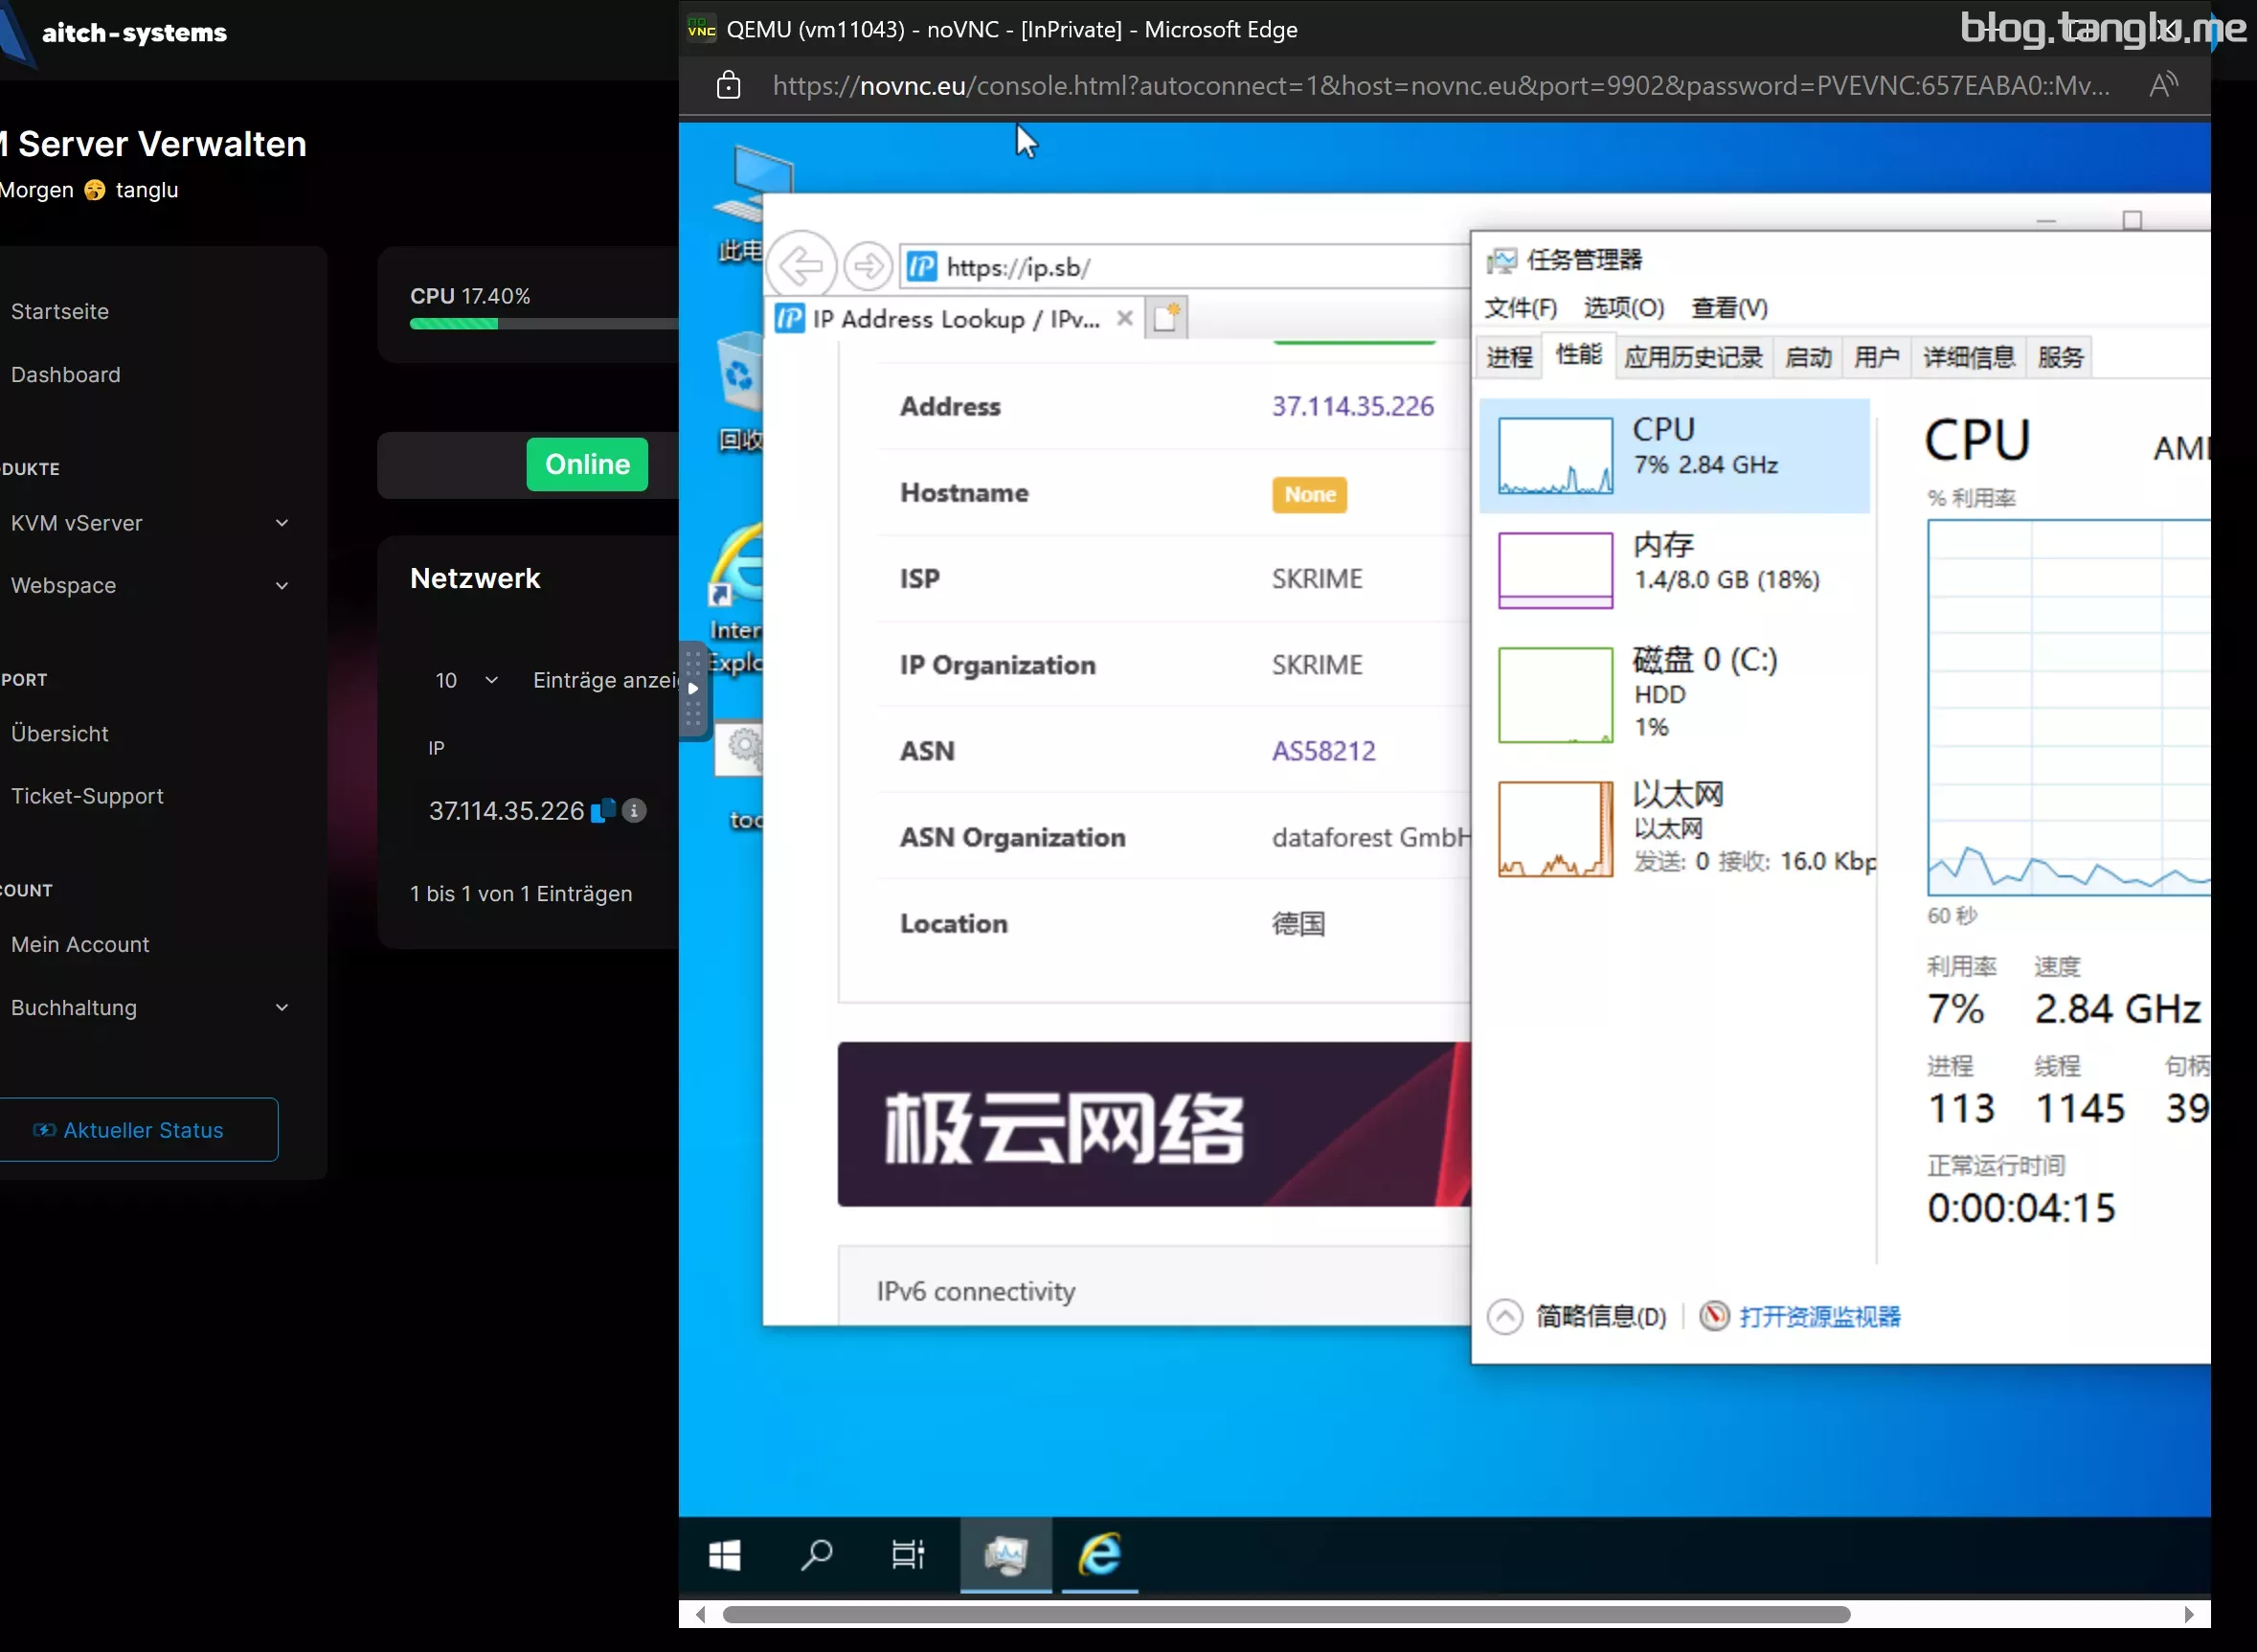Click Internet Explorer icon in taskbar
The image size is (2257, 1652).
pyautogui.click(x=1099, y=1555)
